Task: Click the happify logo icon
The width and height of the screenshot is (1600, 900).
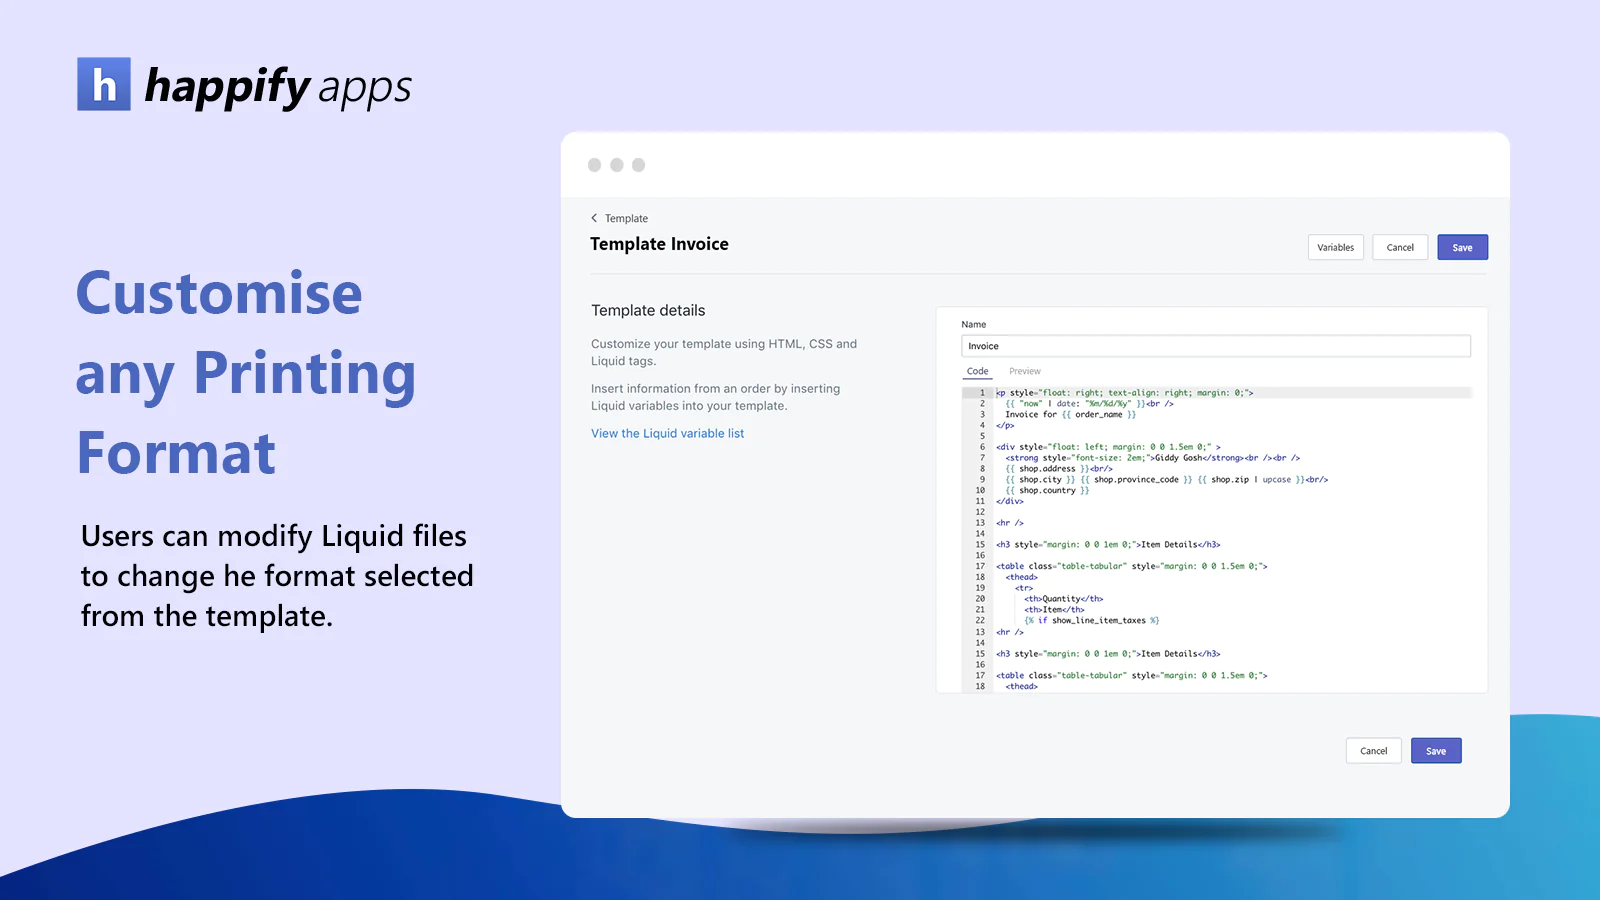Action: (x=104, y=84)
